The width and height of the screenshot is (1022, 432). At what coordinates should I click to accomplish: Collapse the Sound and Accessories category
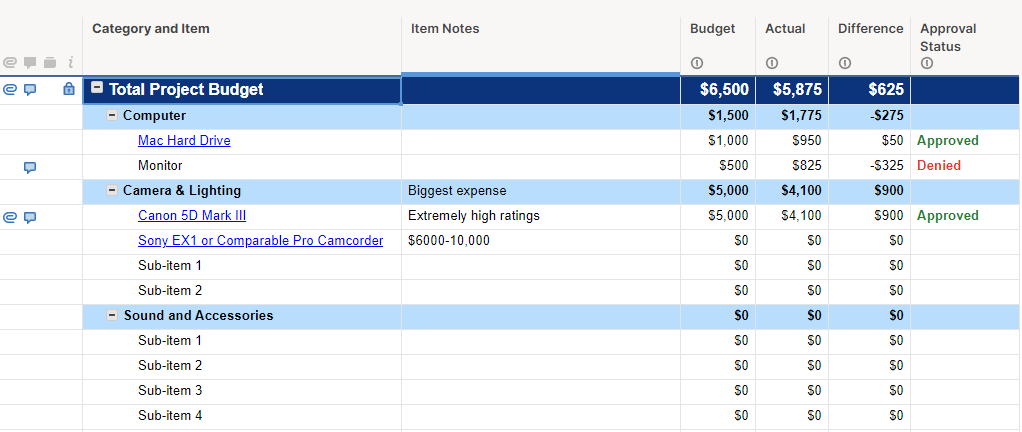[112, 316]
